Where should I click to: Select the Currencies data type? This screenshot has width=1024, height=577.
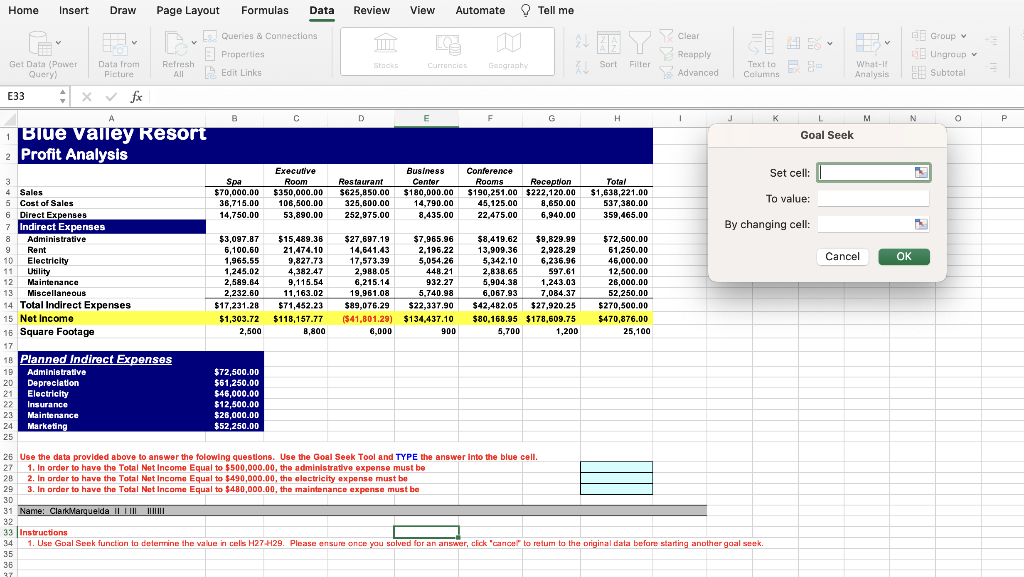[447, 52]
